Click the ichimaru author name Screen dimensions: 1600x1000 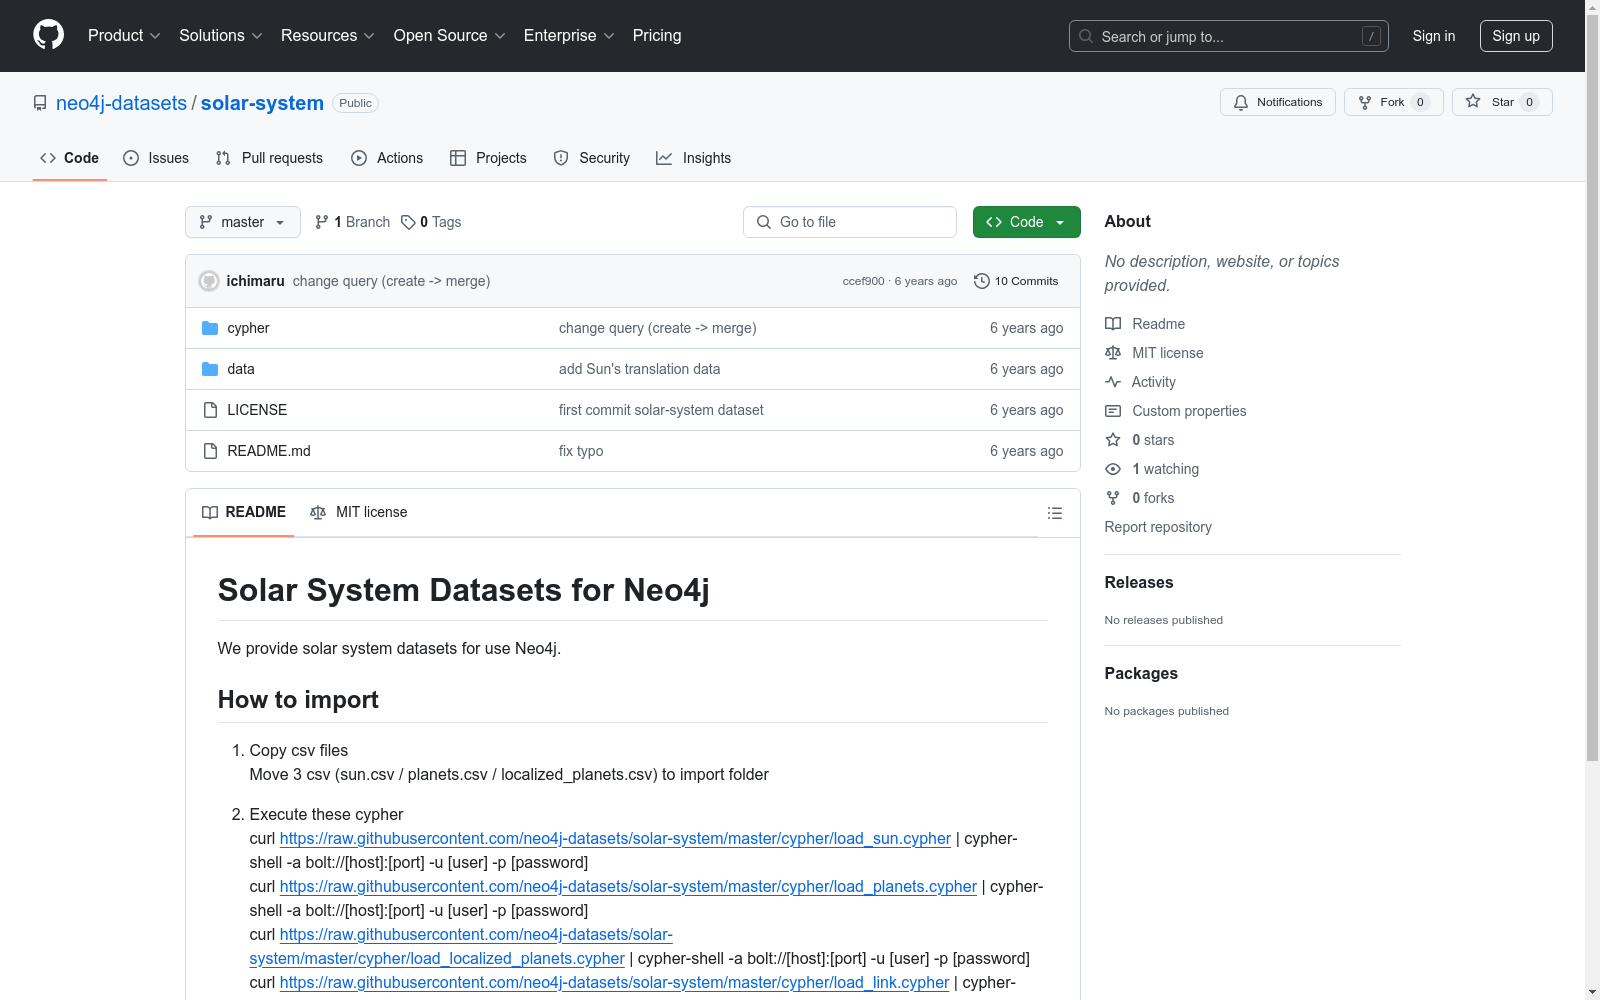coord(255,281)
